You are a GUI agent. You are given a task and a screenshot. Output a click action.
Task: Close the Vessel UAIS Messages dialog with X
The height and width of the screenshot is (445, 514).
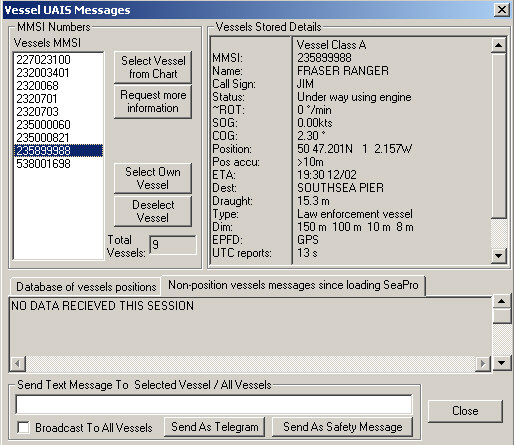502,10
